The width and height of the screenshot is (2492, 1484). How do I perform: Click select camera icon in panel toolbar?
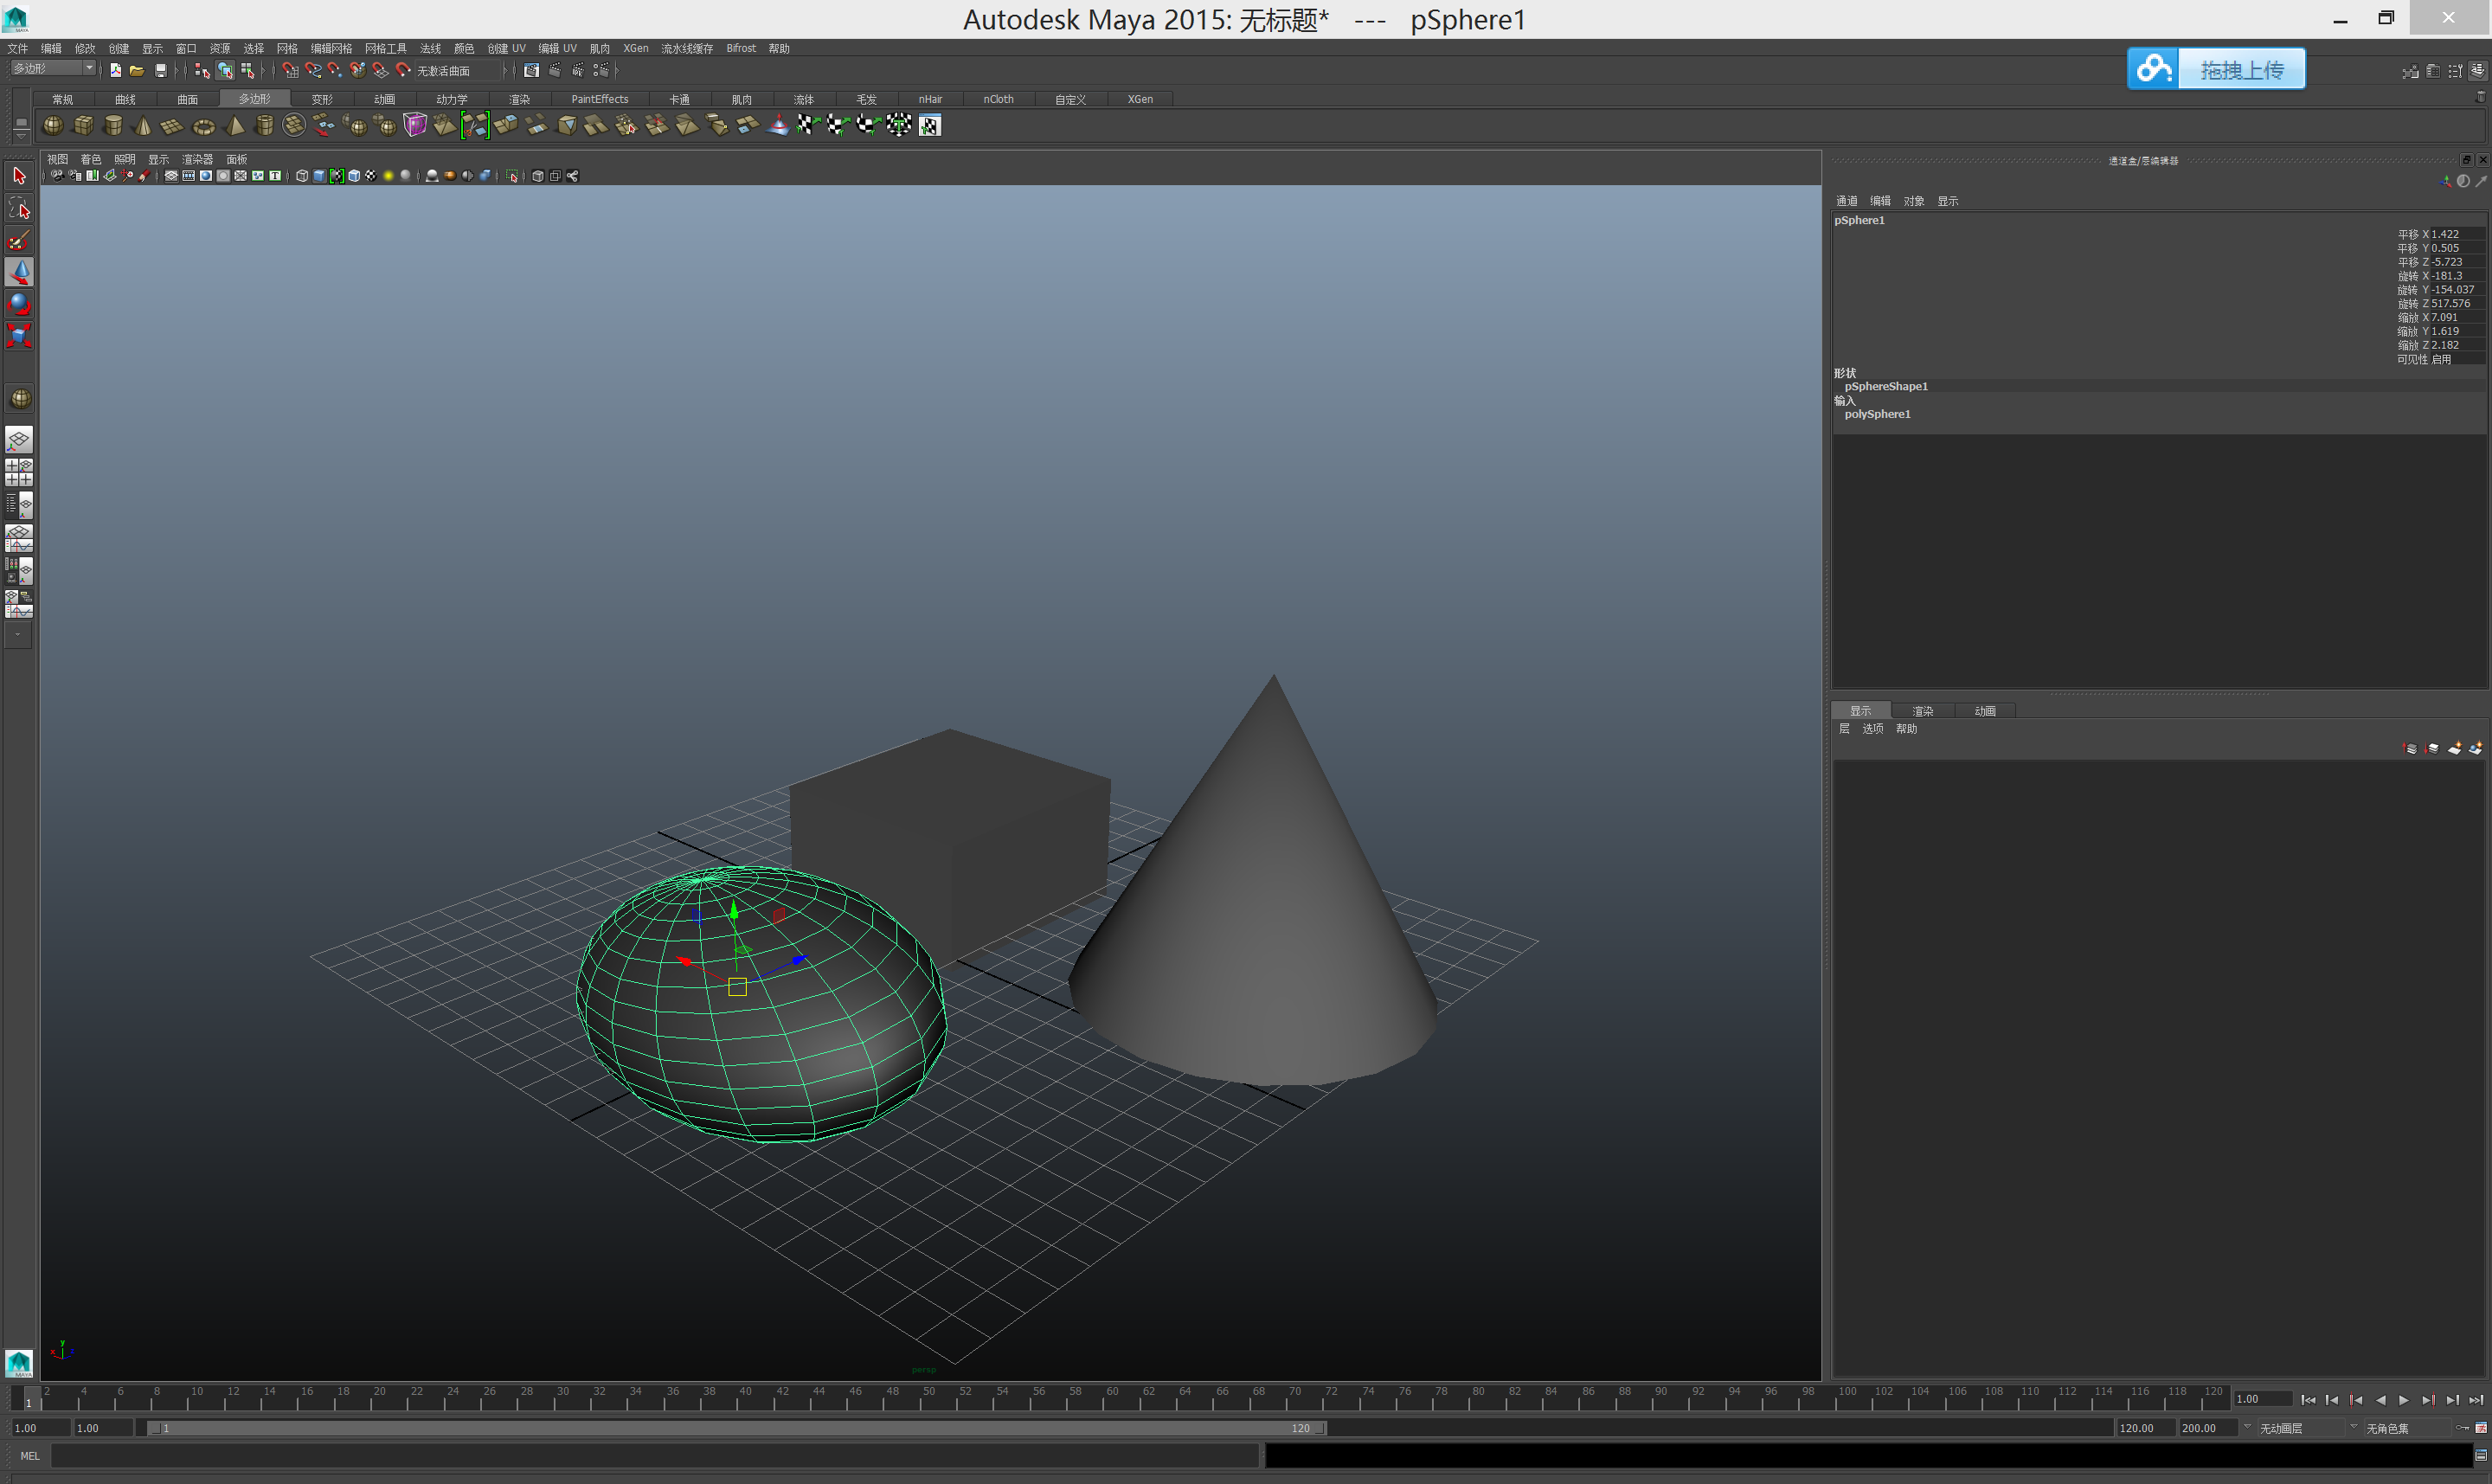[x=56, y=176]
